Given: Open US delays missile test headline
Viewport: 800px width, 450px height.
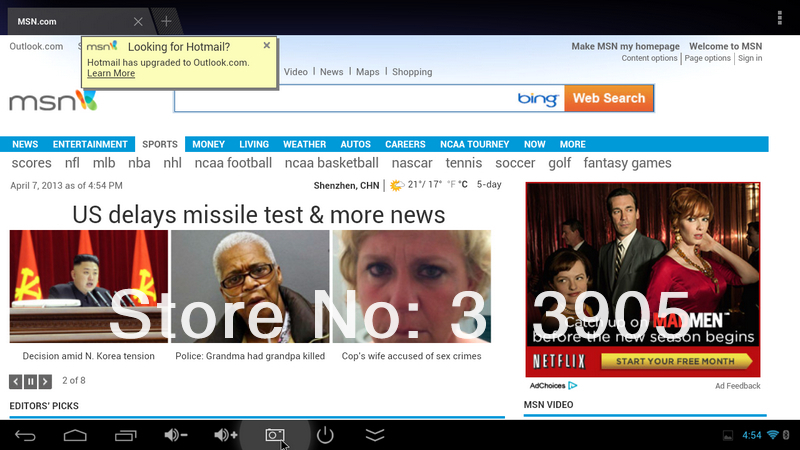Looking at the screenshot, I should click(259, 215).
